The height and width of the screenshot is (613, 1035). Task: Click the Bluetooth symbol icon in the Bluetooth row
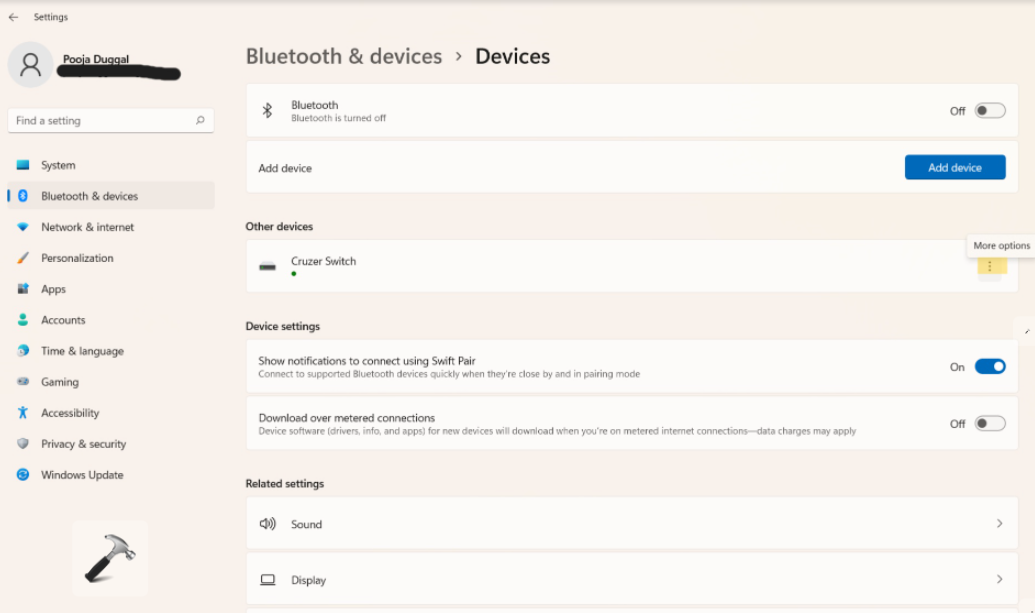267,111
